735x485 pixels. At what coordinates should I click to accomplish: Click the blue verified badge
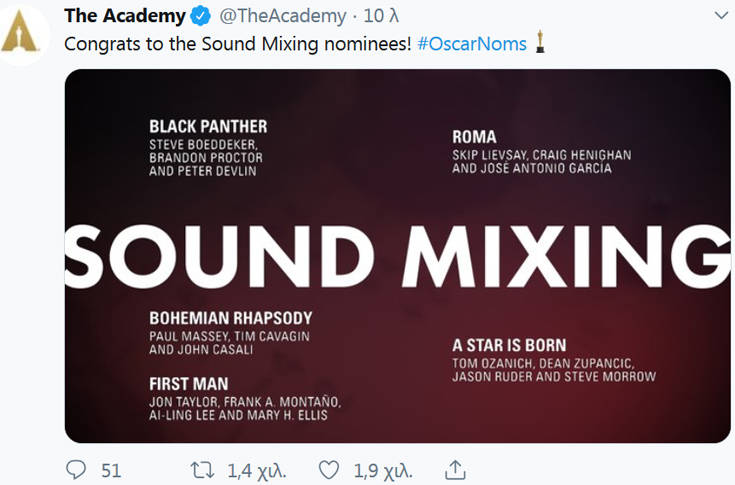pos(201,16)
